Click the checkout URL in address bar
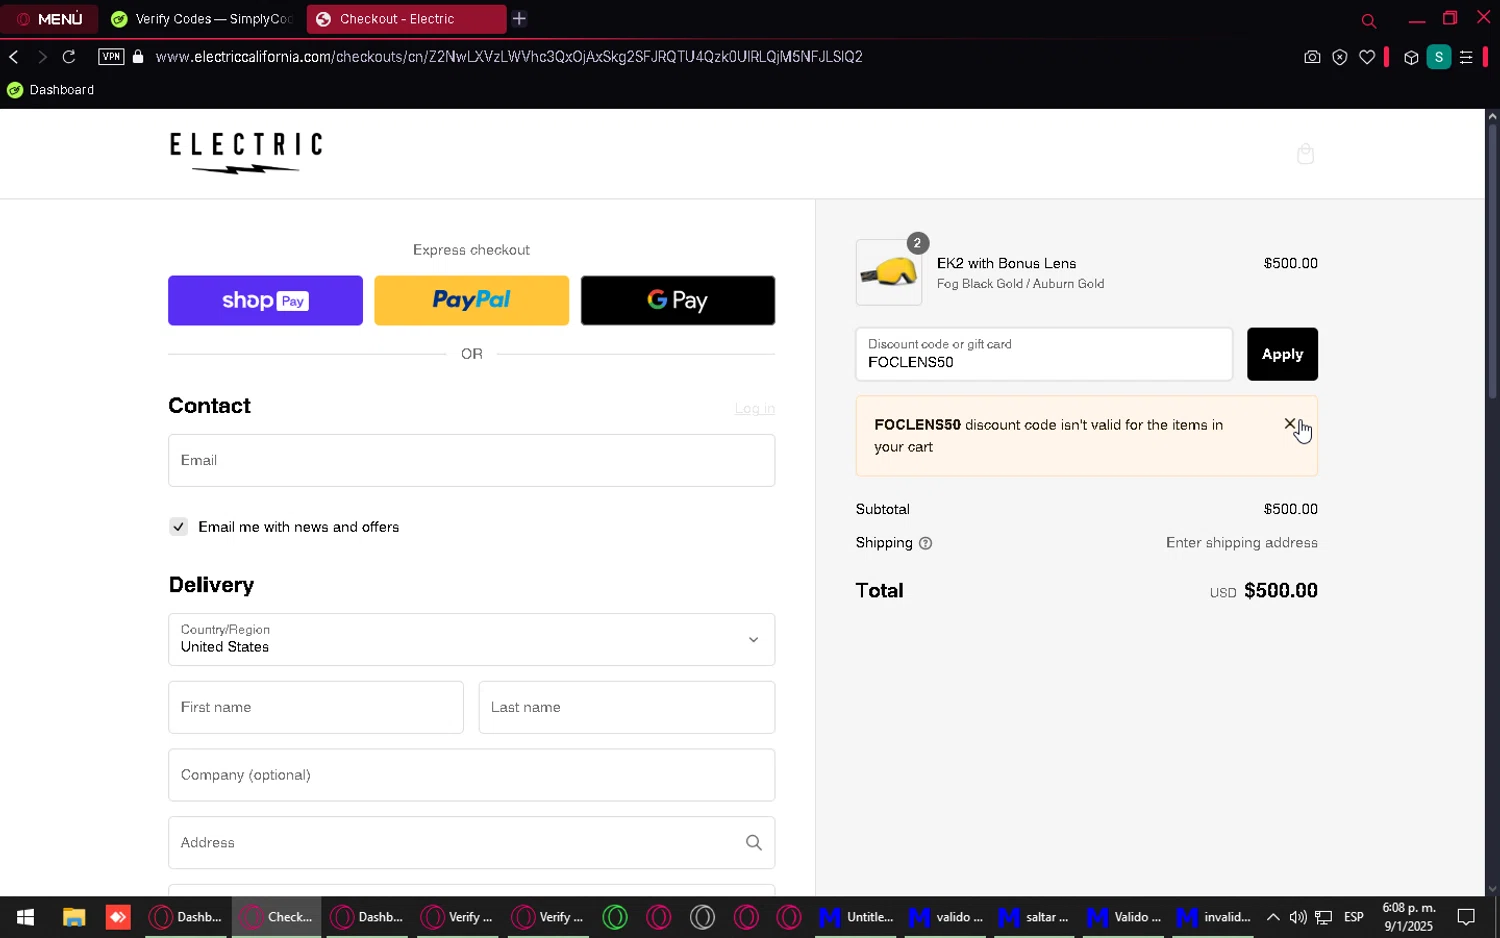The image size is (1500, 938). [x=509, y=57]
